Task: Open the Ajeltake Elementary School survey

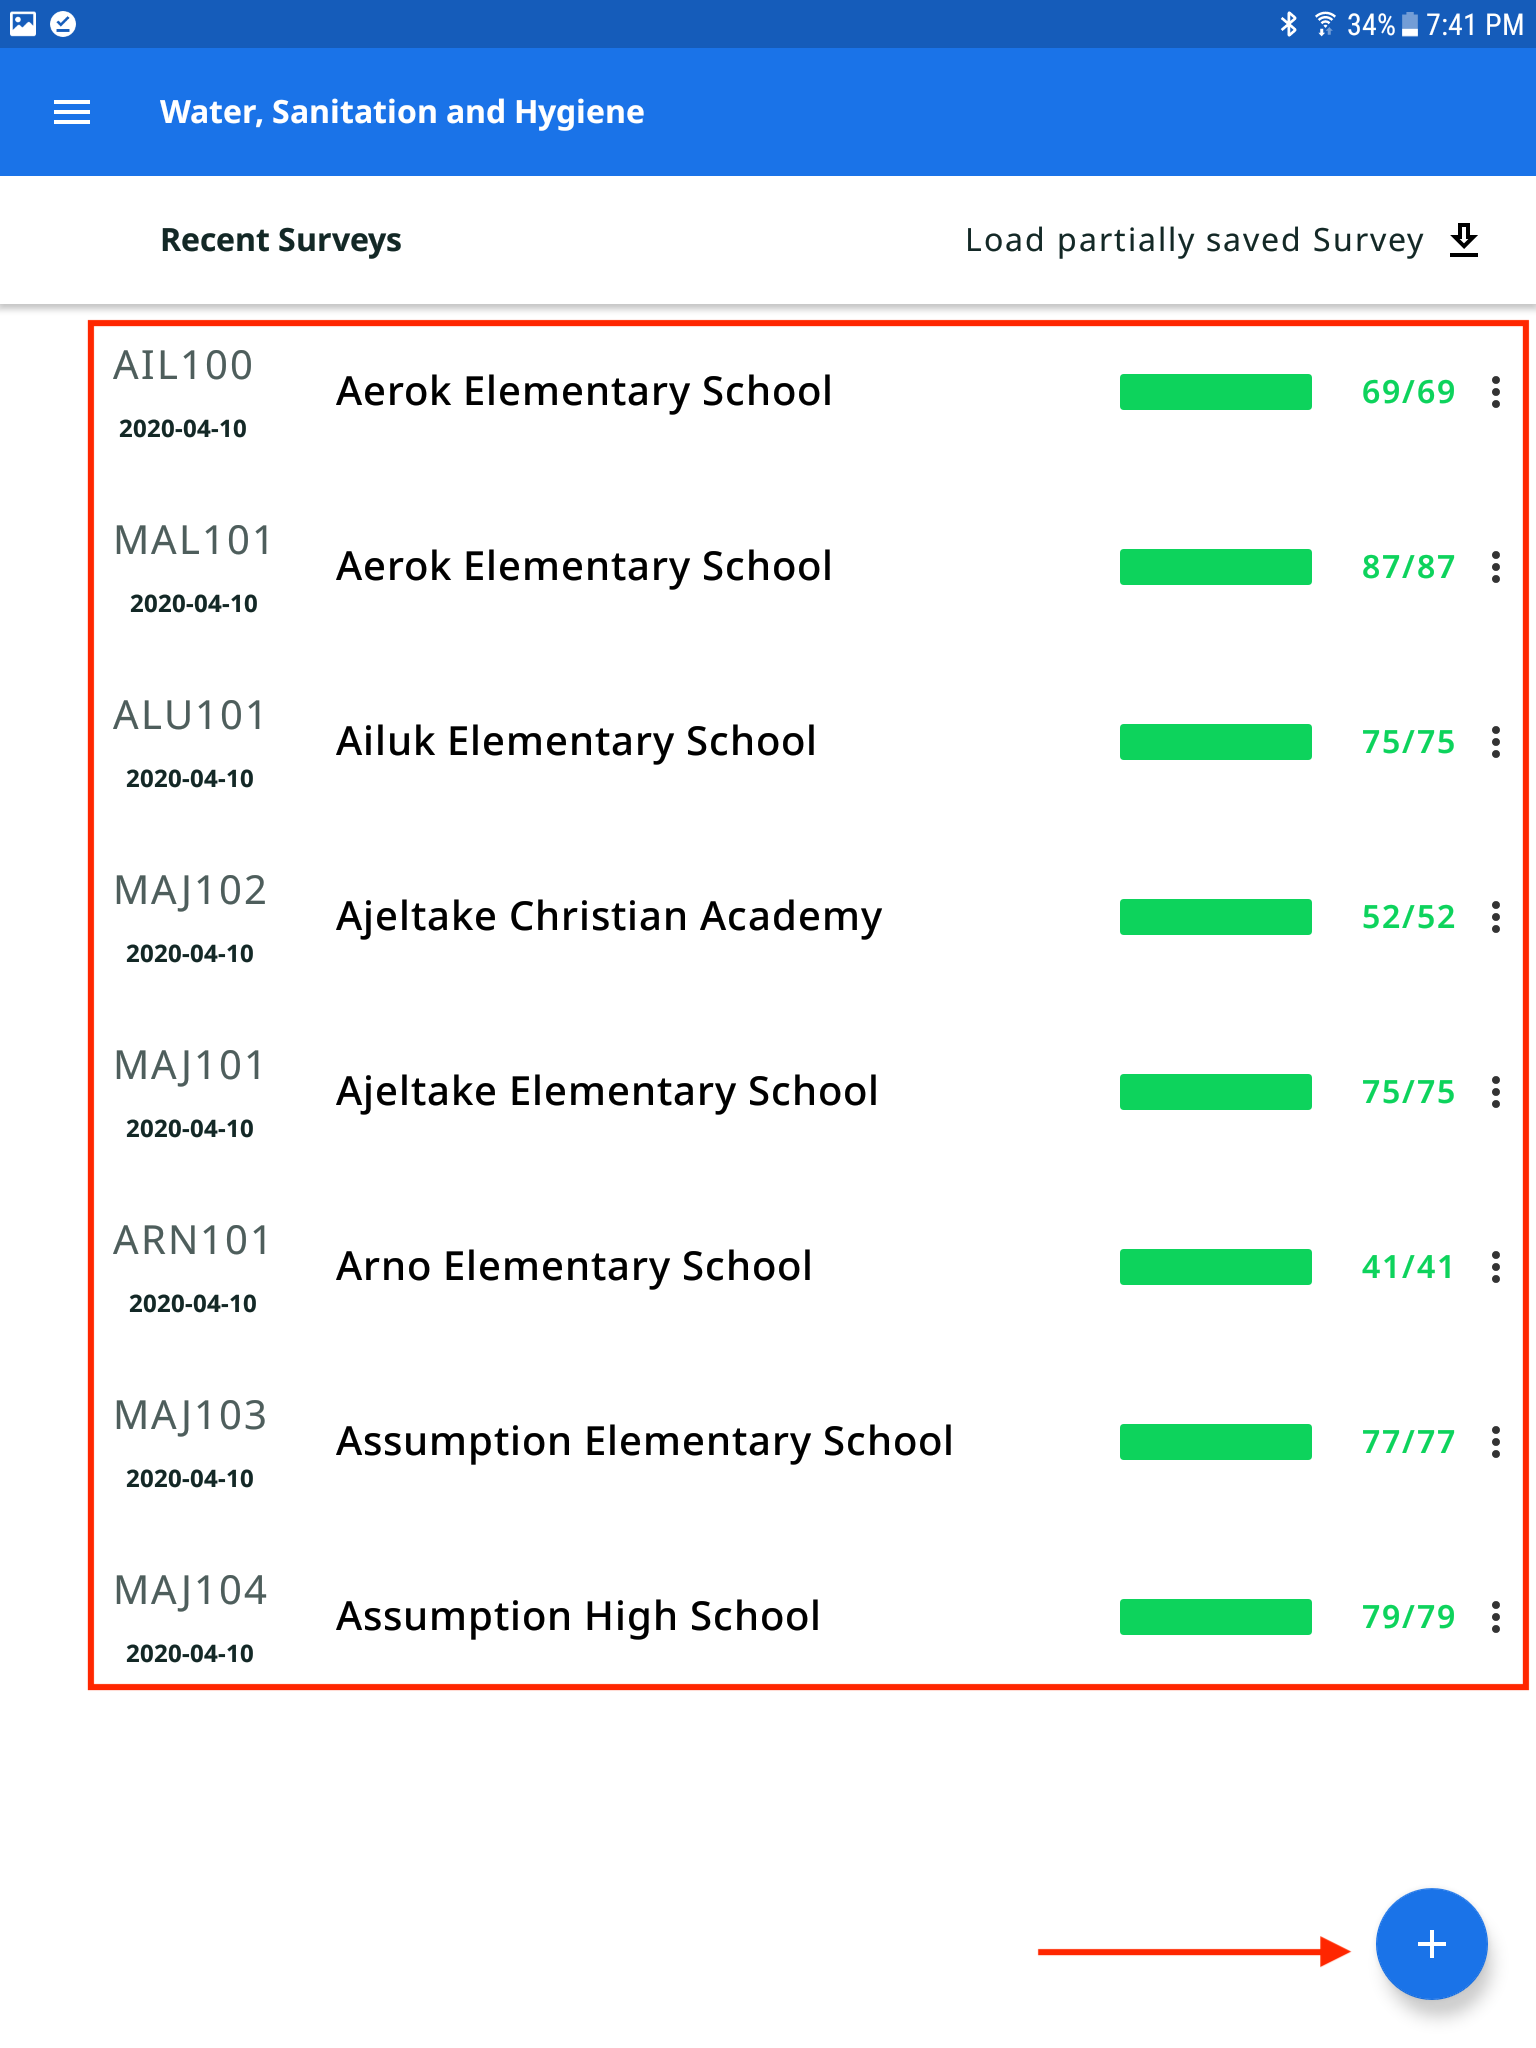Action: [607, 1091]
